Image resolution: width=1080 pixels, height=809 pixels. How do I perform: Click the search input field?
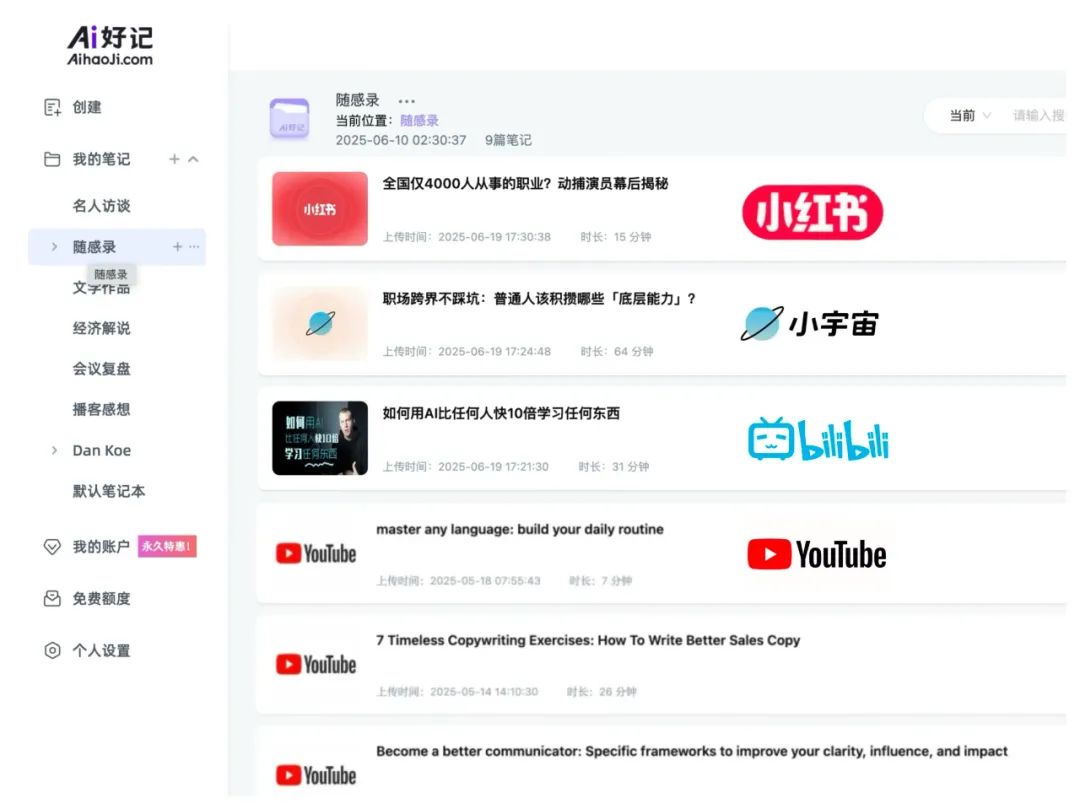click(1039, 115)
